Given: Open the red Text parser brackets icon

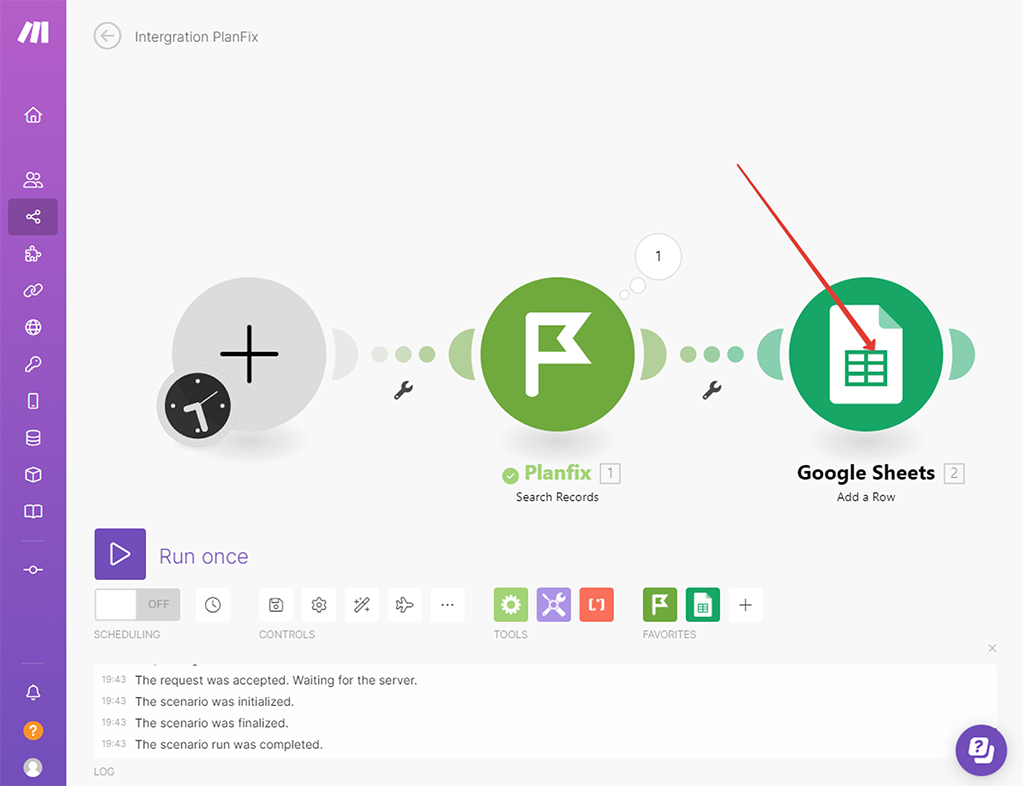Looking at the screenshot, I should [x=597, y=605].
